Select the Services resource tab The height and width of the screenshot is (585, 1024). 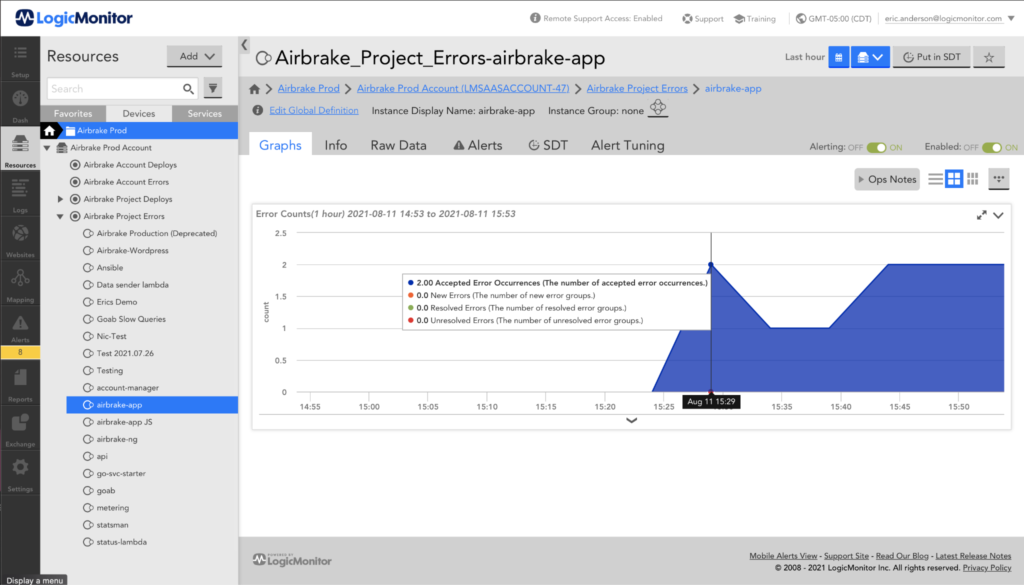click(204, 114)
